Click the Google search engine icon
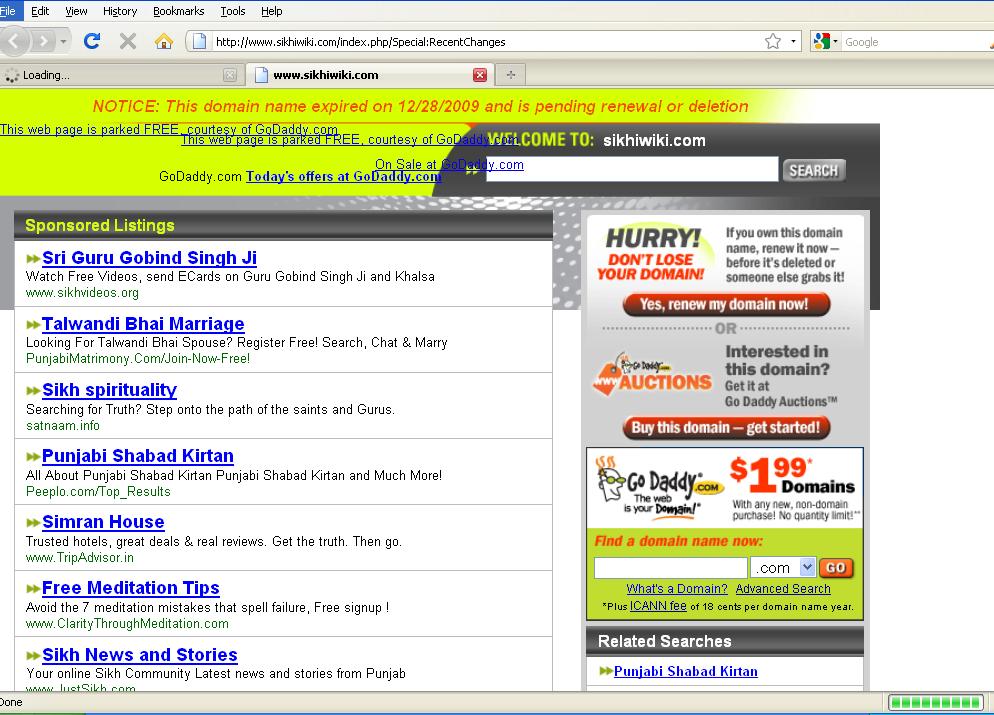Screen dimensions: 994x715 click(x=822, y=42)
